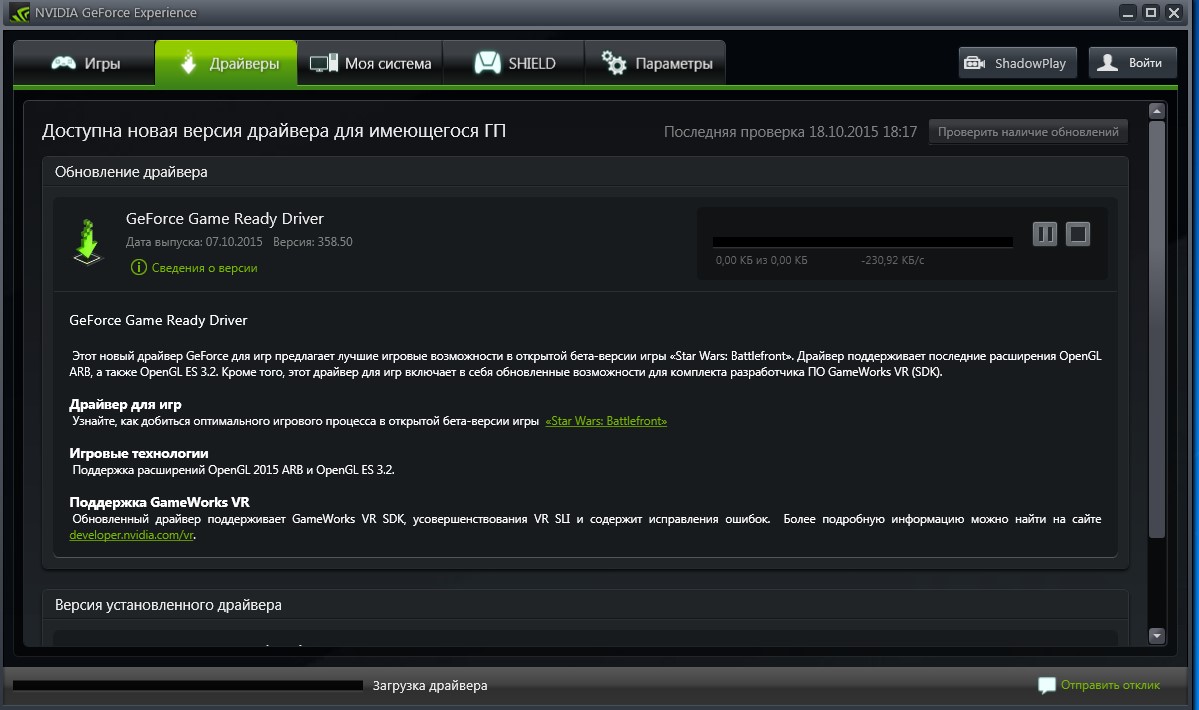The height and width of the screenshot is (710, 1199).
Task: Click the Доступна новая версия драйвера heading
Action: [274, 131]
